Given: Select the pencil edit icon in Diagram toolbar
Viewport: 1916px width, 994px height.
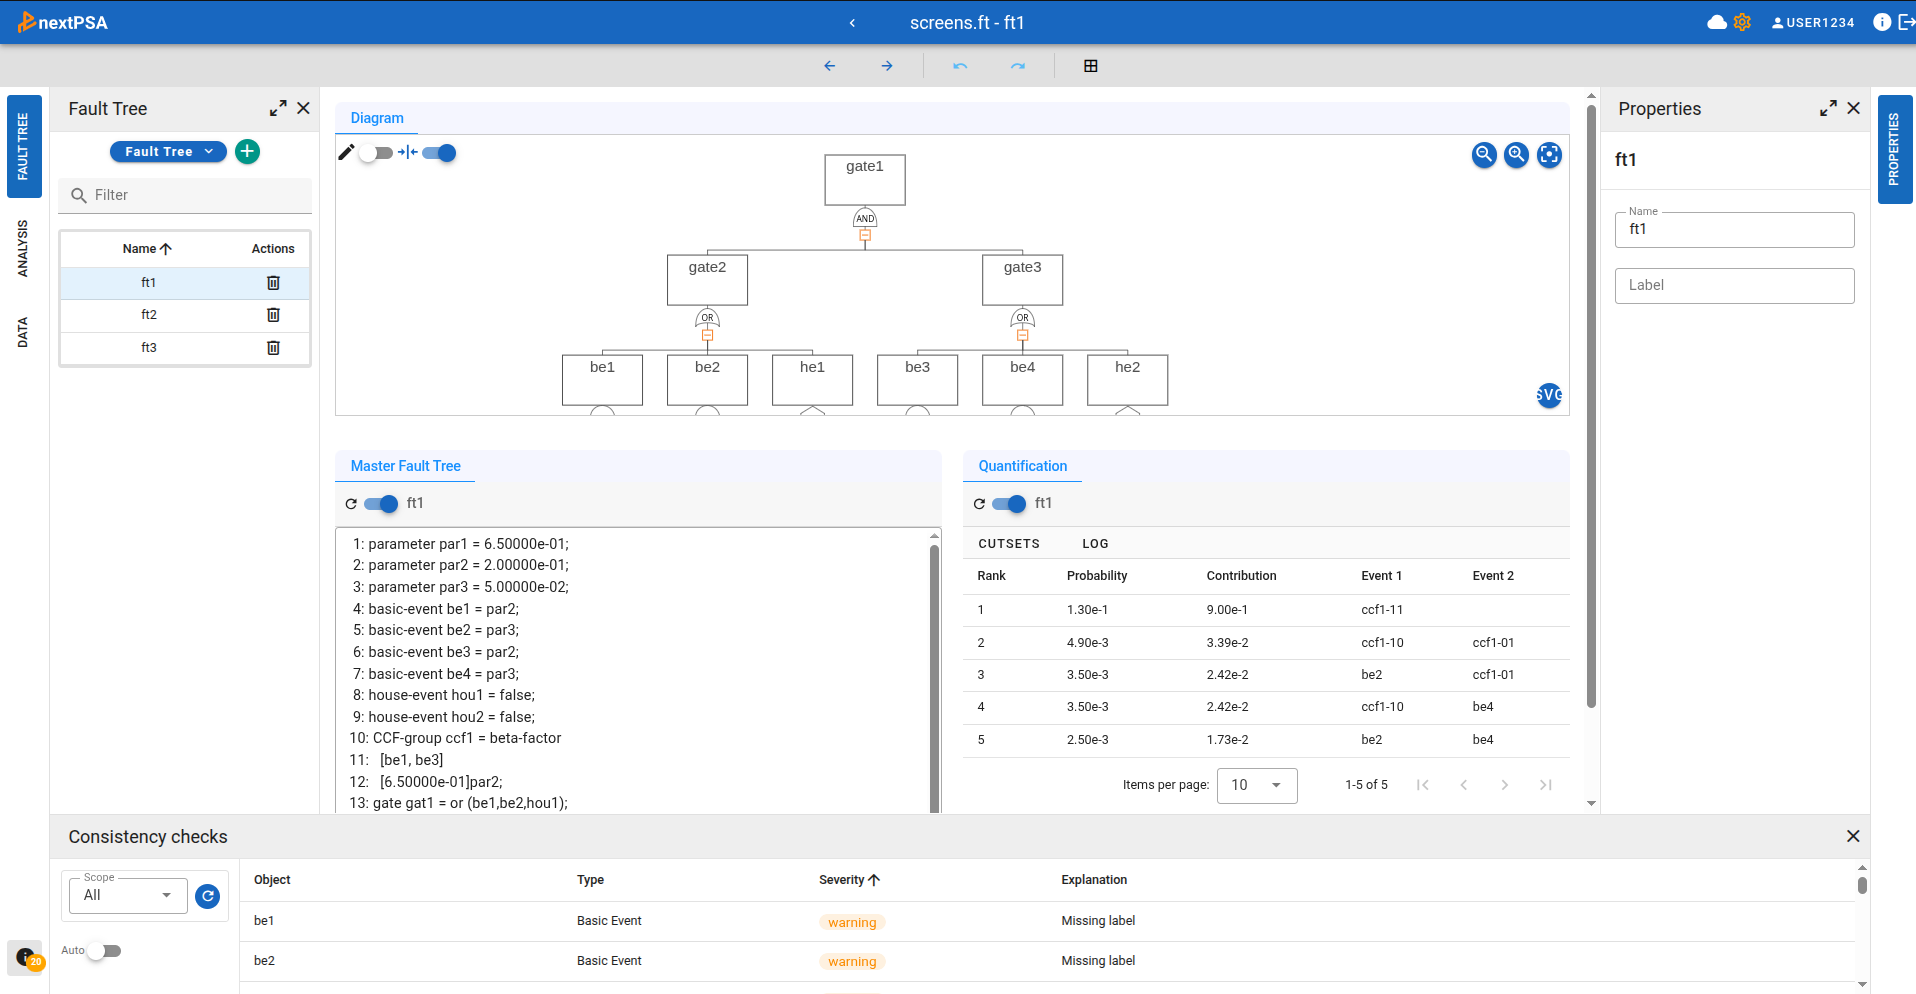Looking at the screenshot, I should pyautogui.click(x=346, y=152).
